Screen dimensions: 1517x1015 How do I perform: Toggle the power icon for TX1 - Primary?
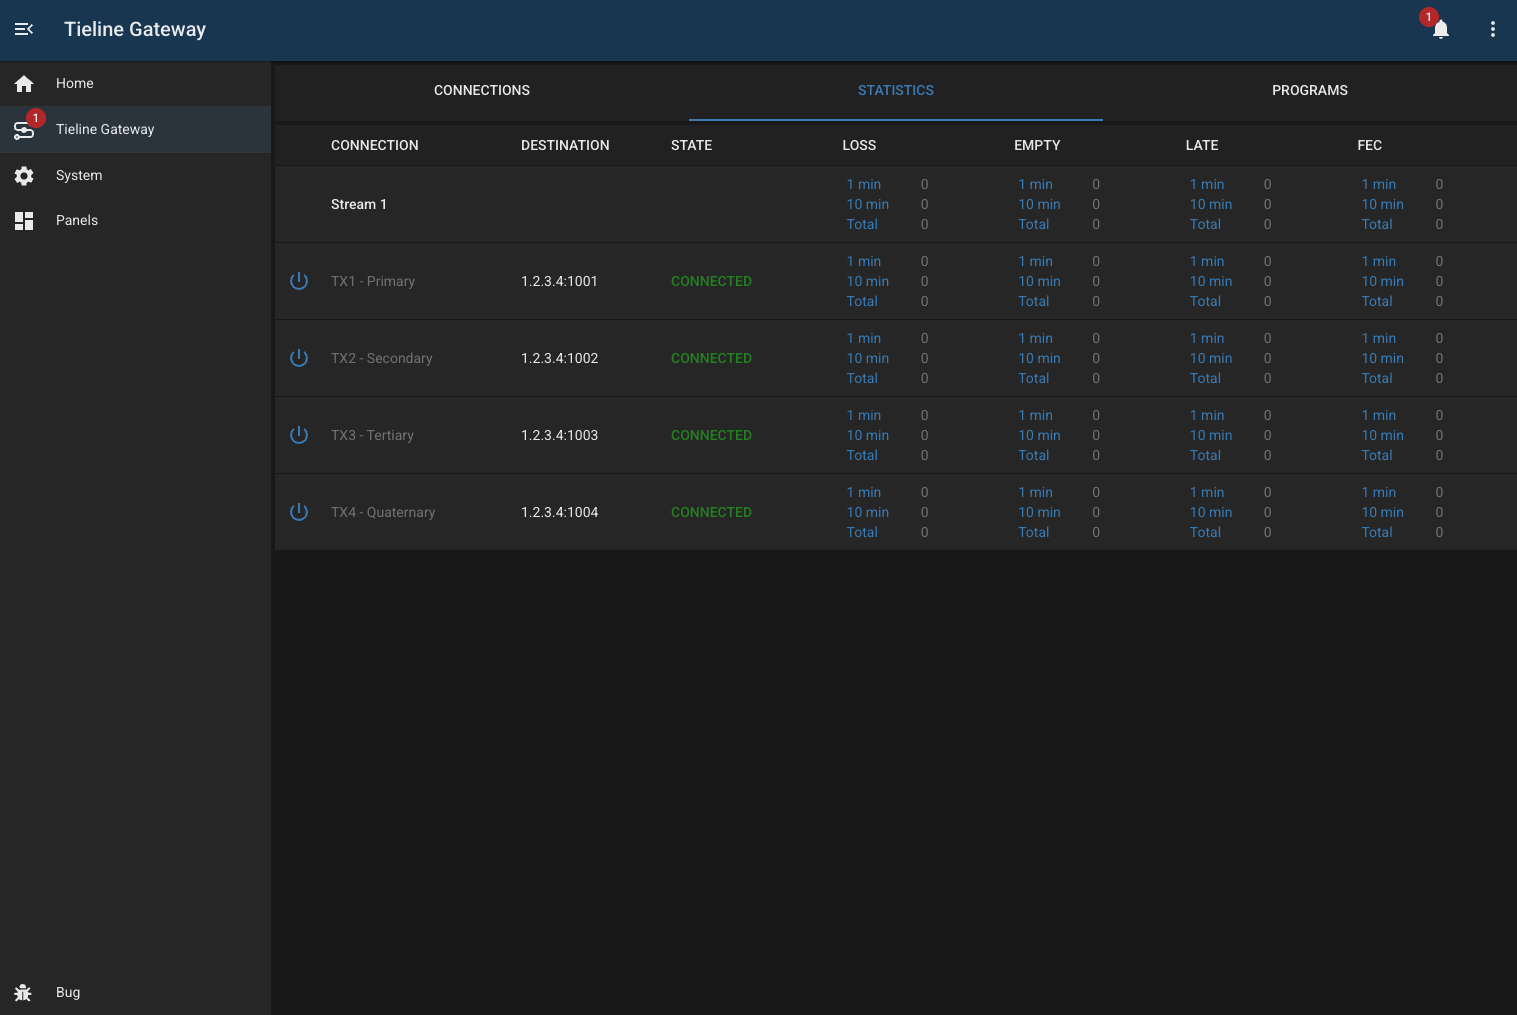click(x=299, y=281)
